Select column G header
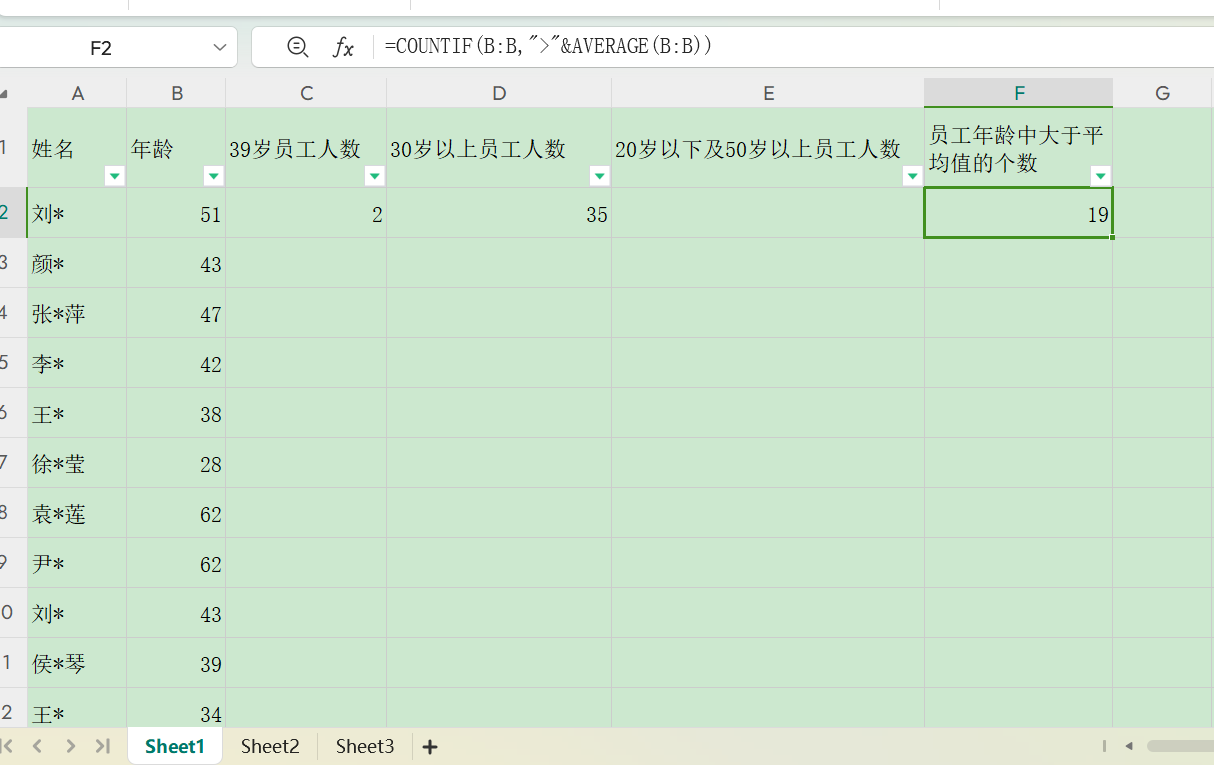The image size is (1214, 765). click(1163, 93)
